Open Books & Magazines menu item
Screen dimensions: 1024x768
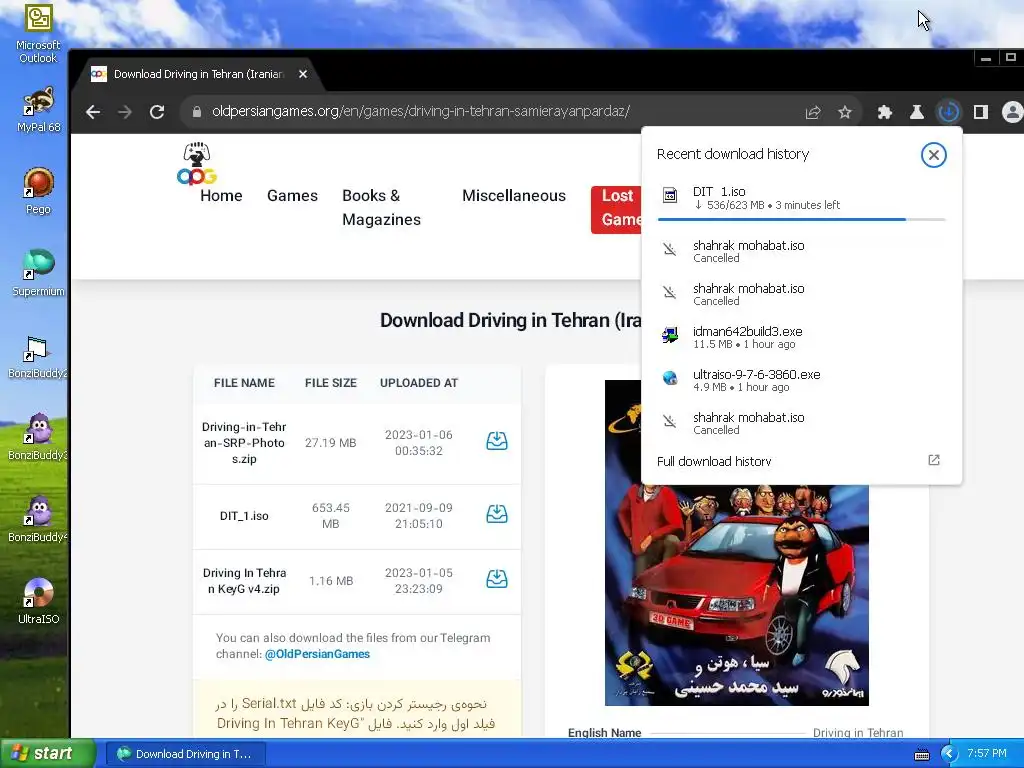pyautogui.click(x=381, y=208)
